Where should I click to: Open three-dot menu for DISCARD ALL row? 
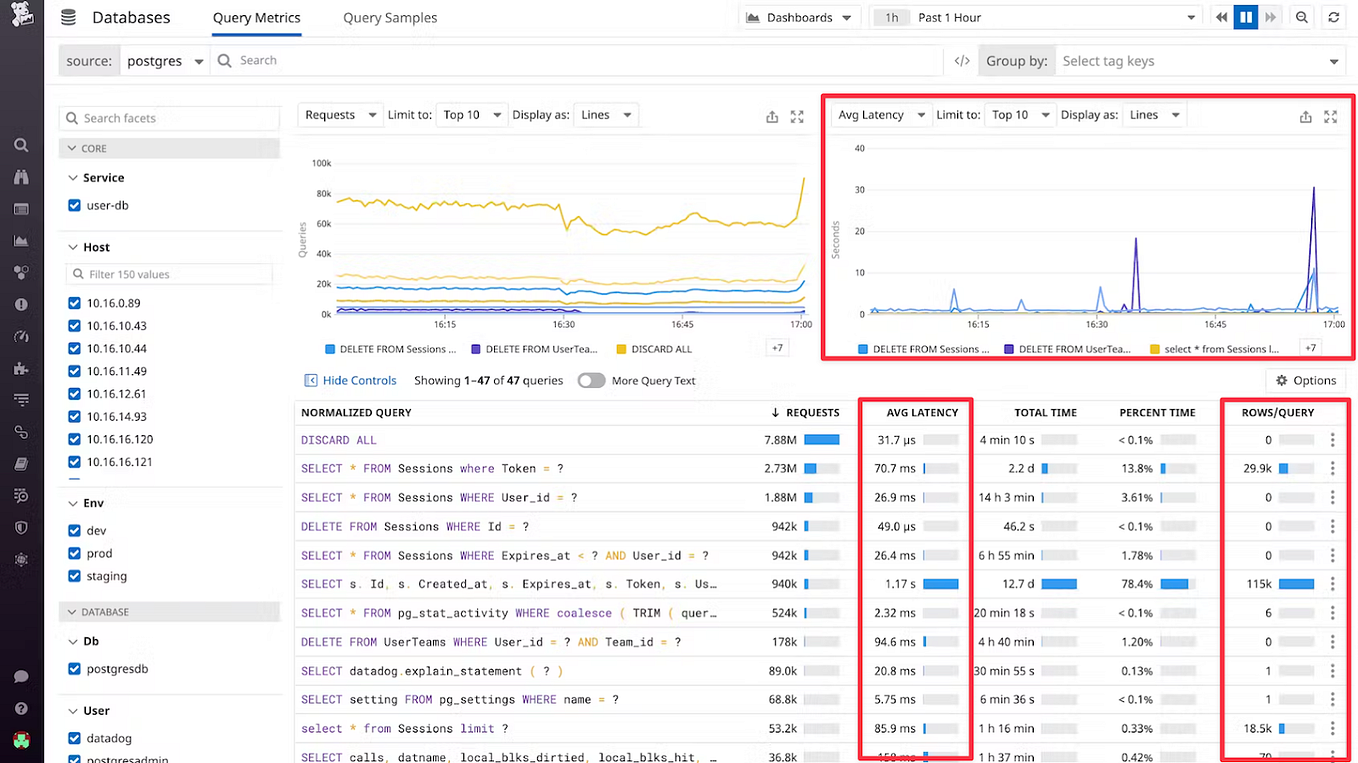pos(1332,440)
